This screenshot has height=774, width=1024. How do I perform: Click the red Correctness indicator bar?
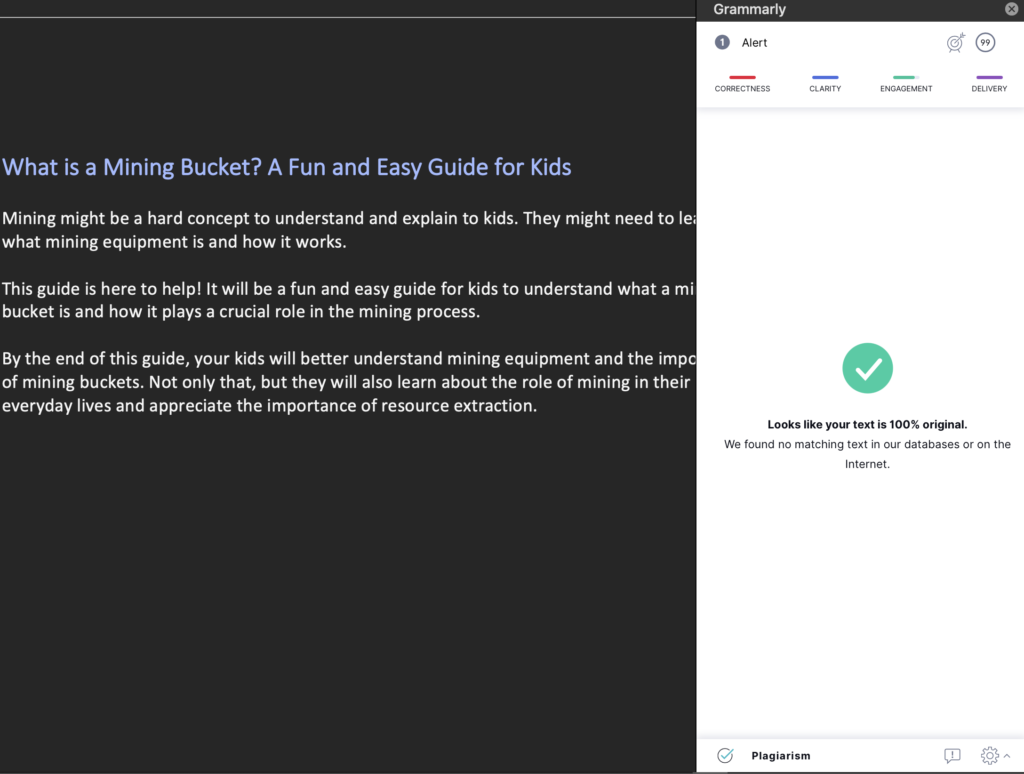(x=742, y=77)
